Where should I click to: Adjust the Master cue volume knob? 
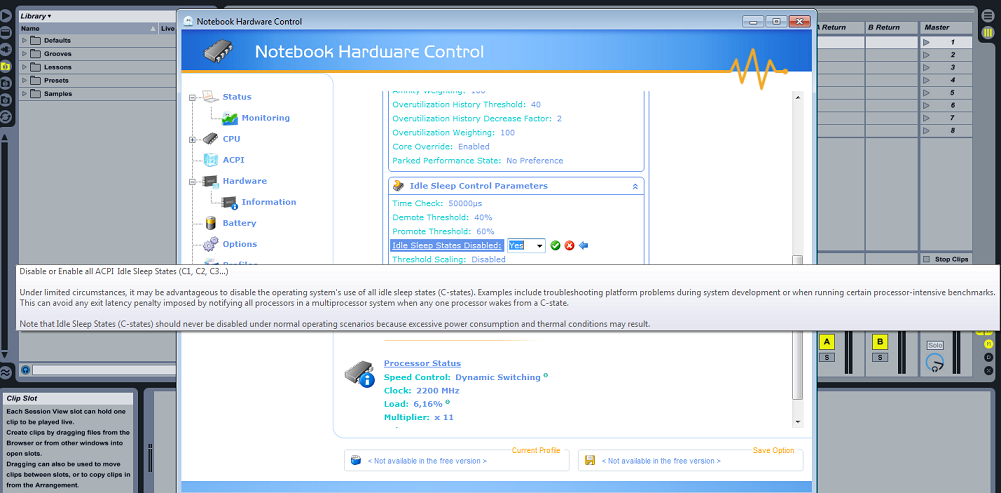tap(934, 364)
